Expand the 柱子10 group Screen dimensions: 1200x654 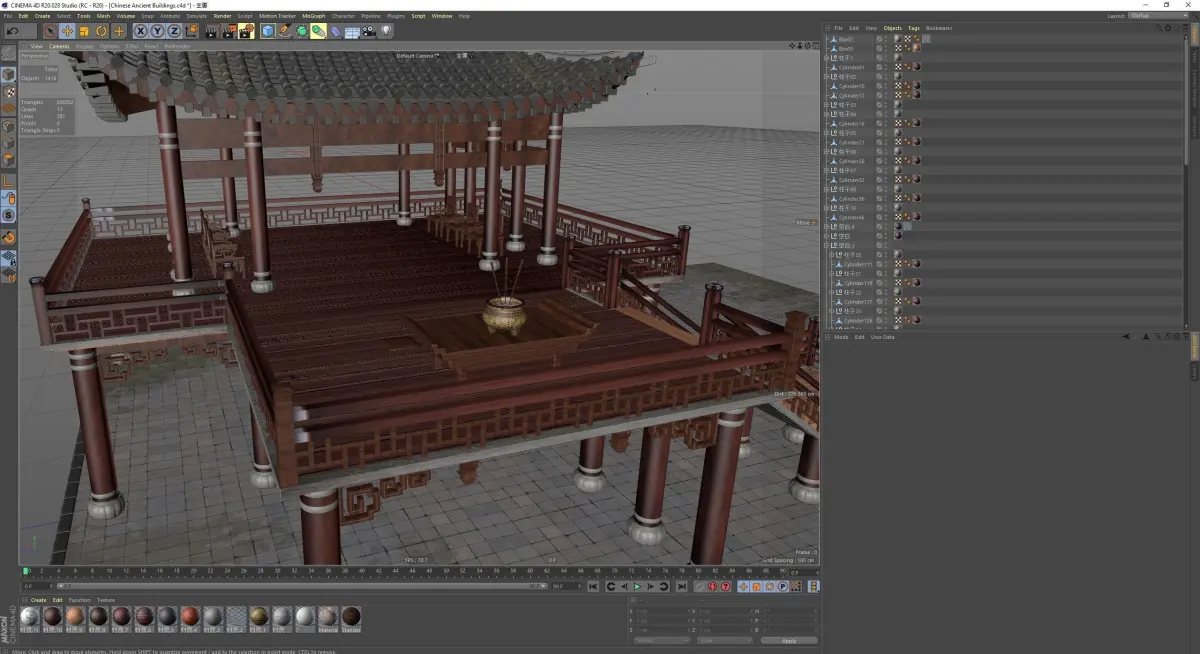pyautogui.click(x=826, y=208)
